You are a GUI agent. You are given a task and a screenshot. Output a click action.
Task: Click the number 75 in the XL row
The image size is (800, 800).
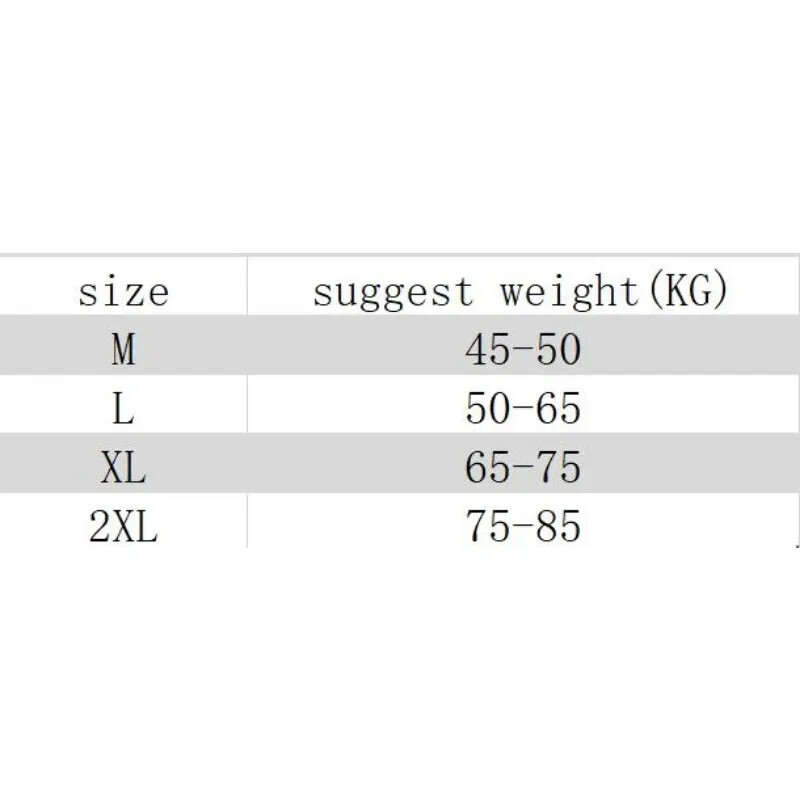pos(557,468)
